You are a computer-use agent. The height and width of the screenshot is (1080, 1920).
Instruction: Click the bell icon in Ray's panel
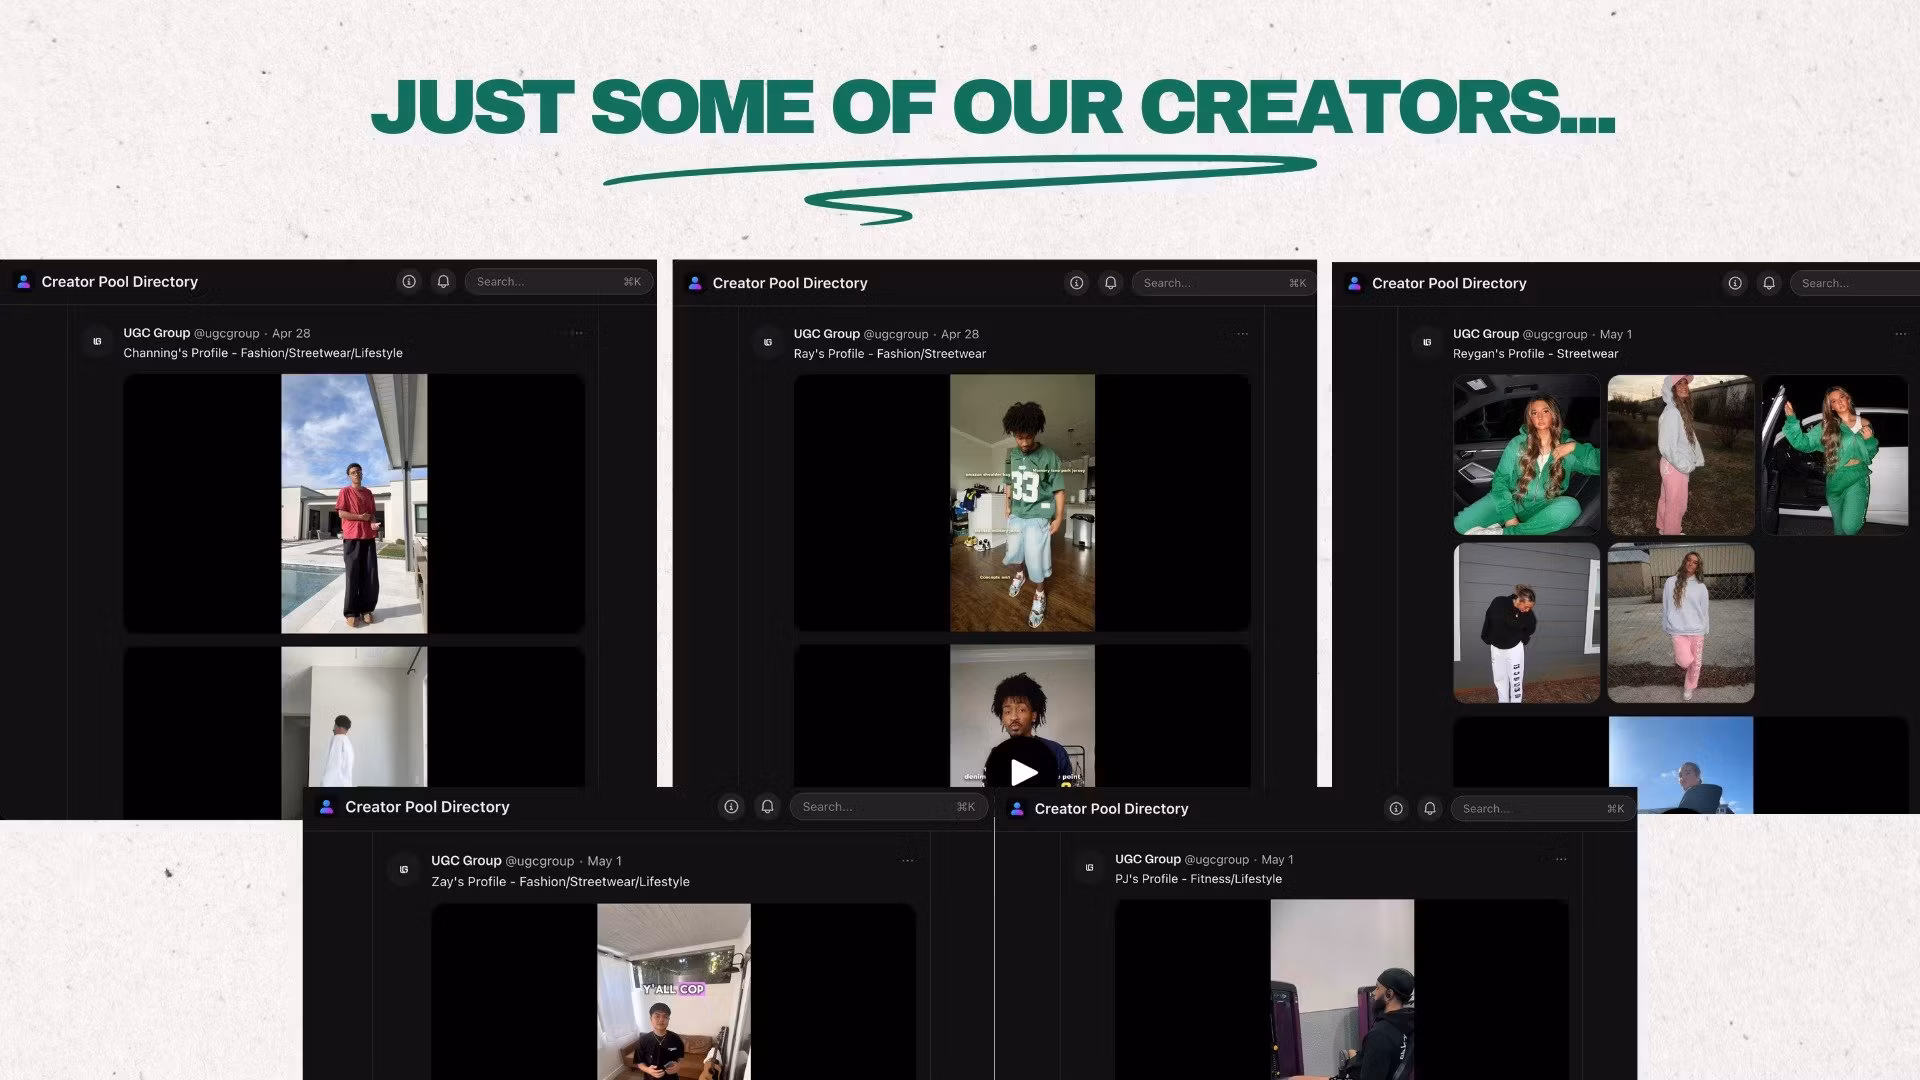coord(1110,283)
